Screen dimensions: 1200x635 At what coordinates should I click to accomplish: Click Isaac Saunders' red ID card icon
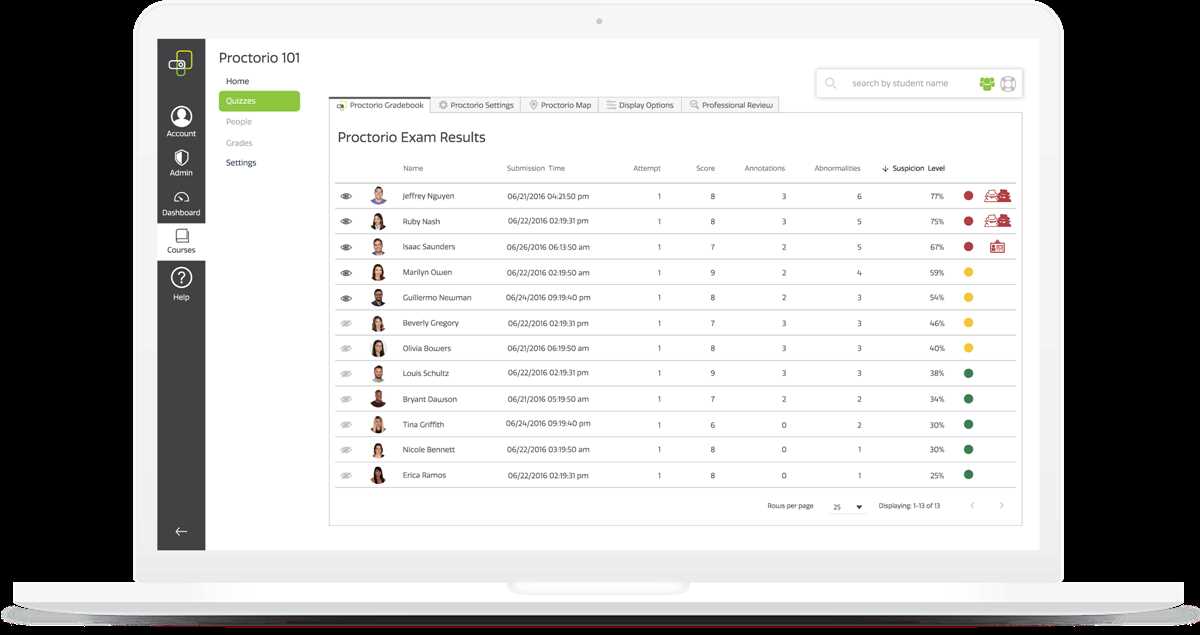pos(997,247)
